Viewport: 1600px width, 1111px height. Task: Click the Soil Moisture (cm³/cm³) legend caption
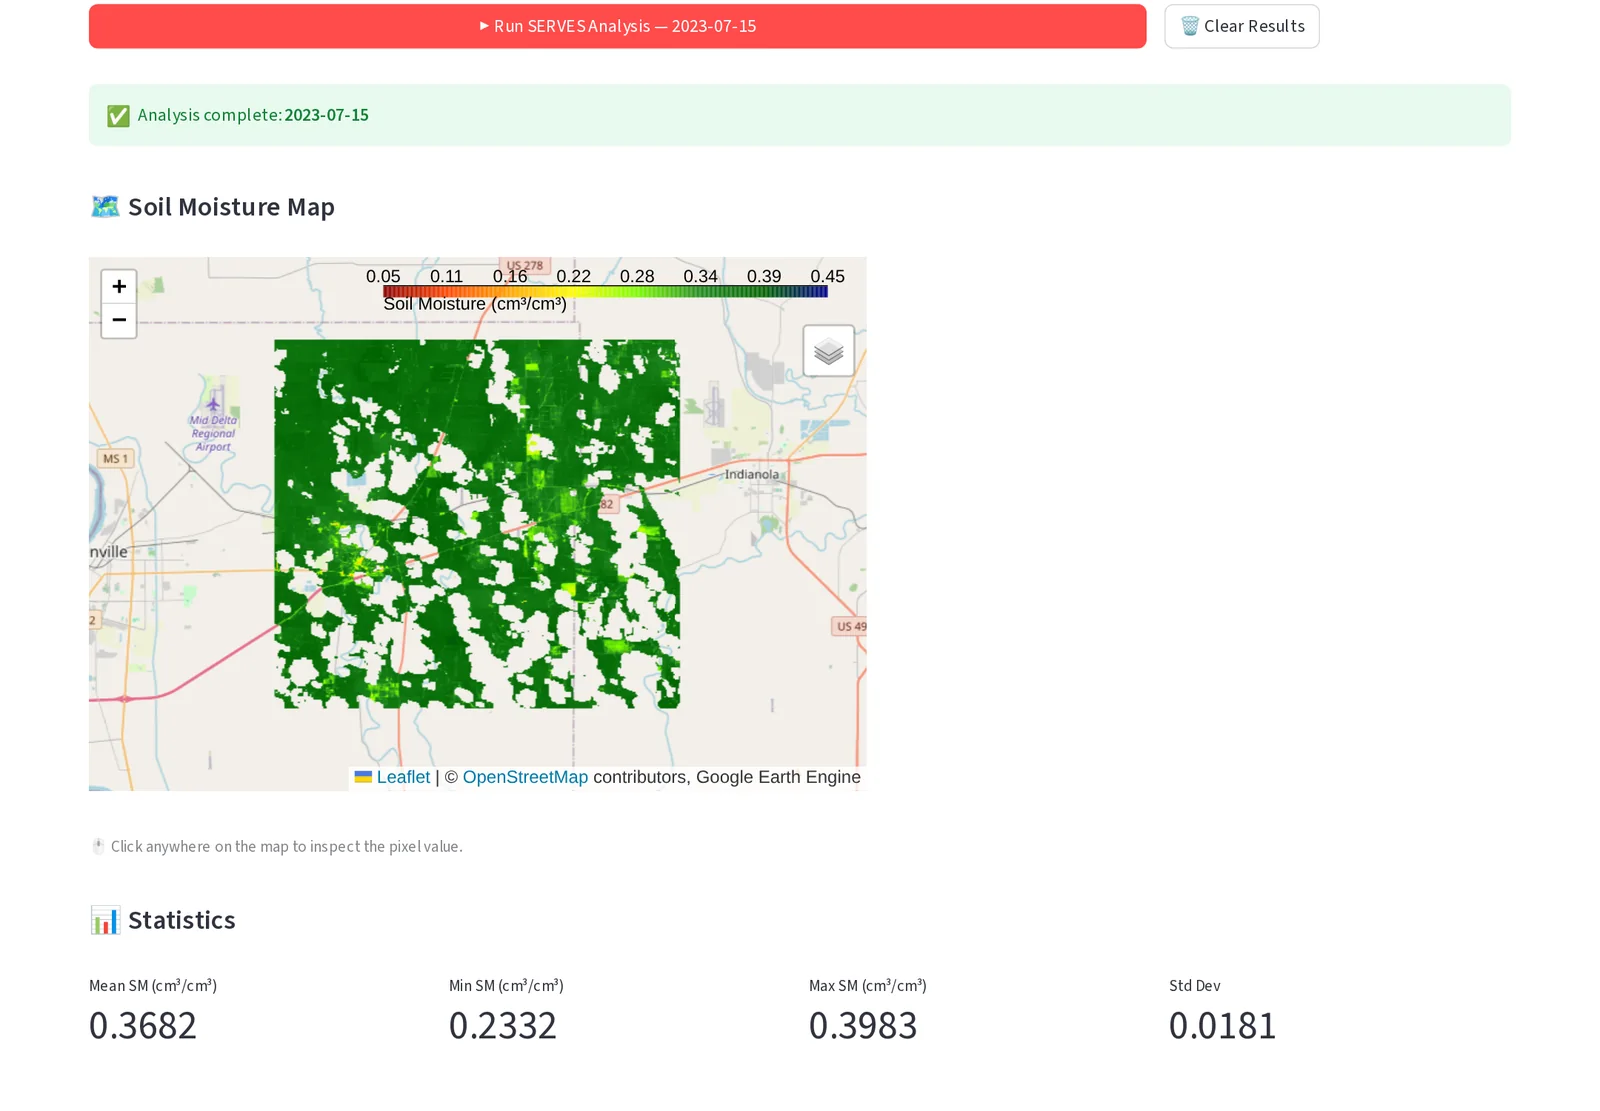[475, 304]
